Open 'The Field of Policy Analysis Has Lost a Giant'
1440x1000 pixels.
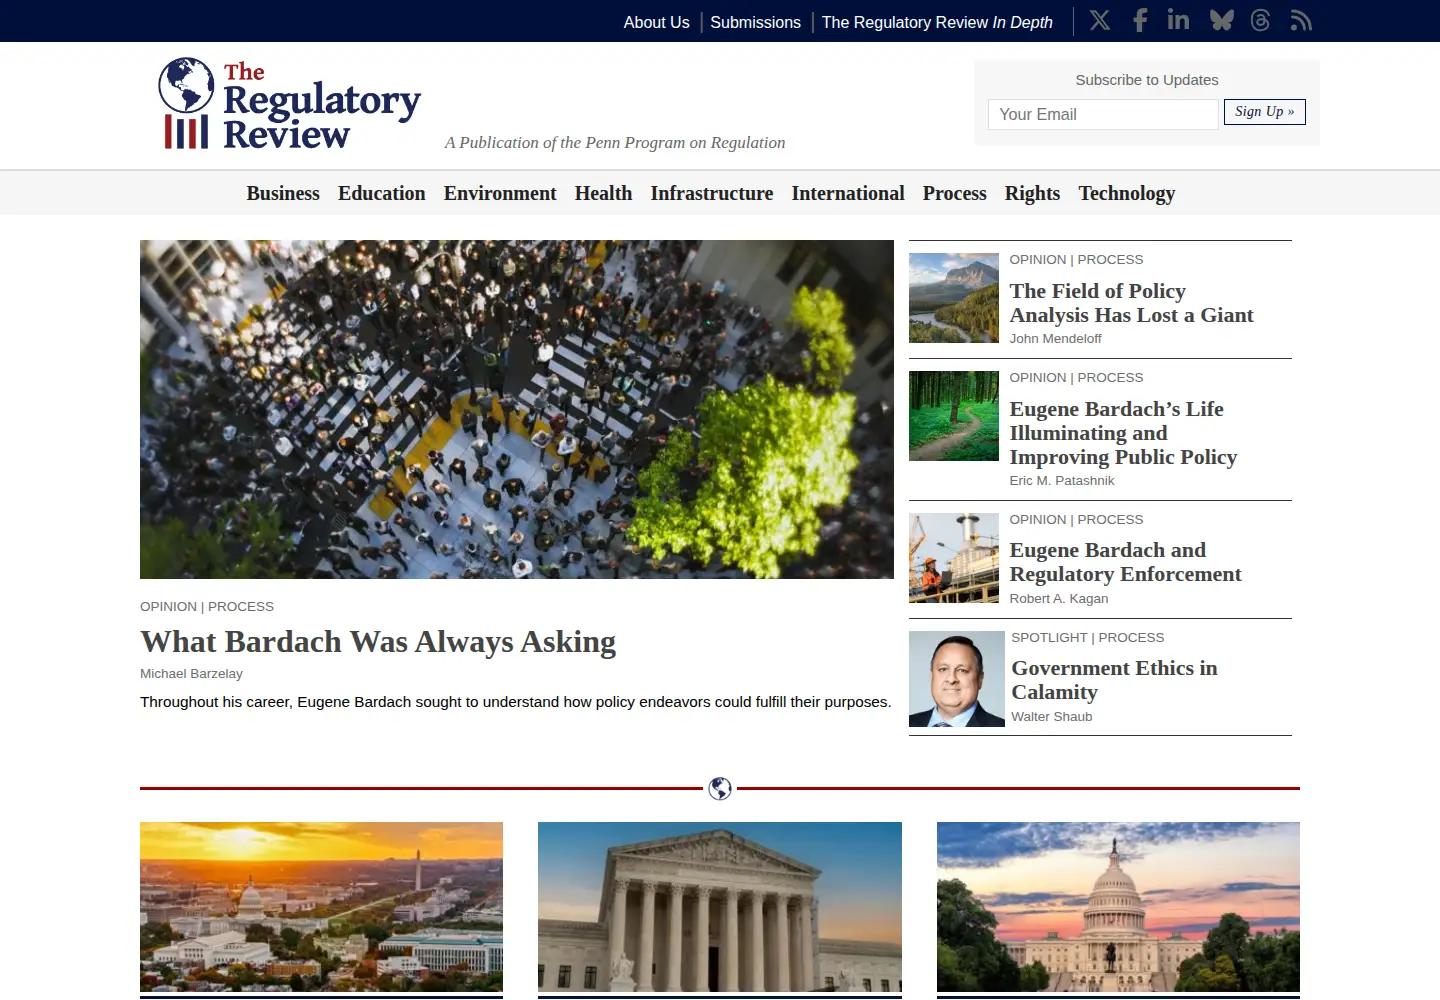pos(1131,303)
